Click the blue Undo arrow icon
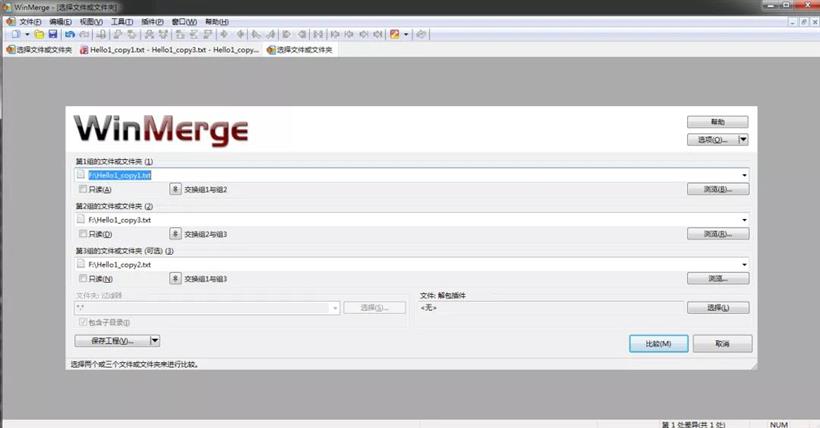This screenshot has width=820, height=428. pos(70,35)
